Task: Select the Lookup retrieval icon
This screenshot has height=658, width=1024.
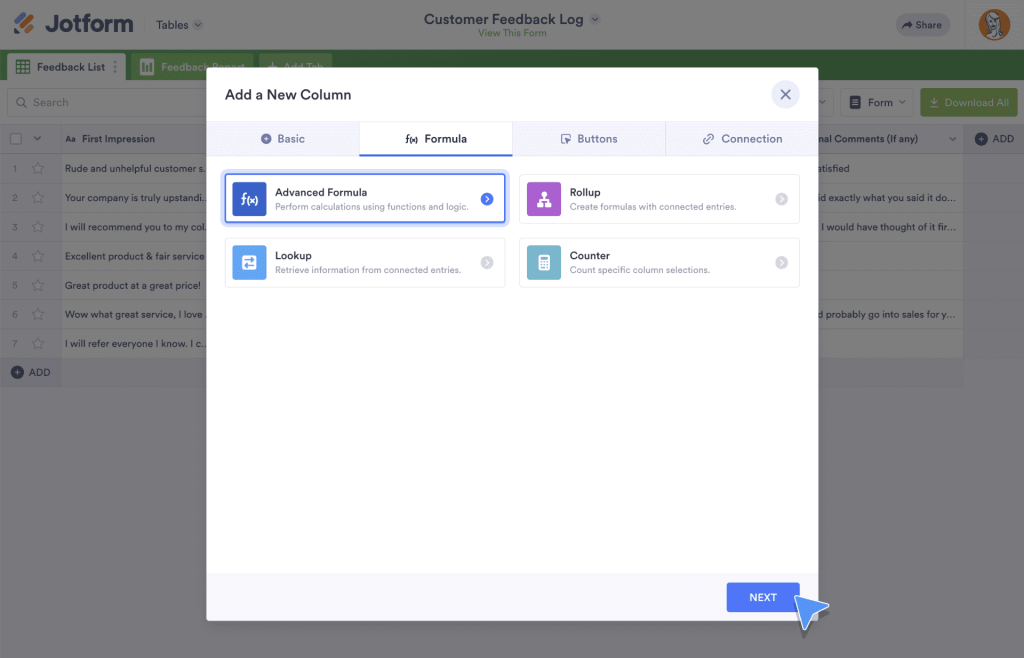Action: tap(248, 262)
